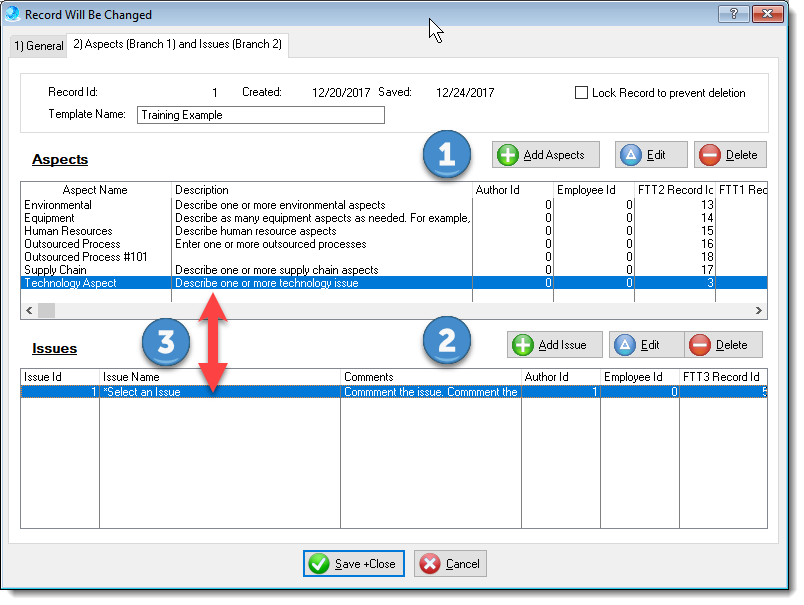Image resolution: width=804 pixels, height=605 pixels.
Task: Click the Help question mark in title bar
Action: (732, 14)
